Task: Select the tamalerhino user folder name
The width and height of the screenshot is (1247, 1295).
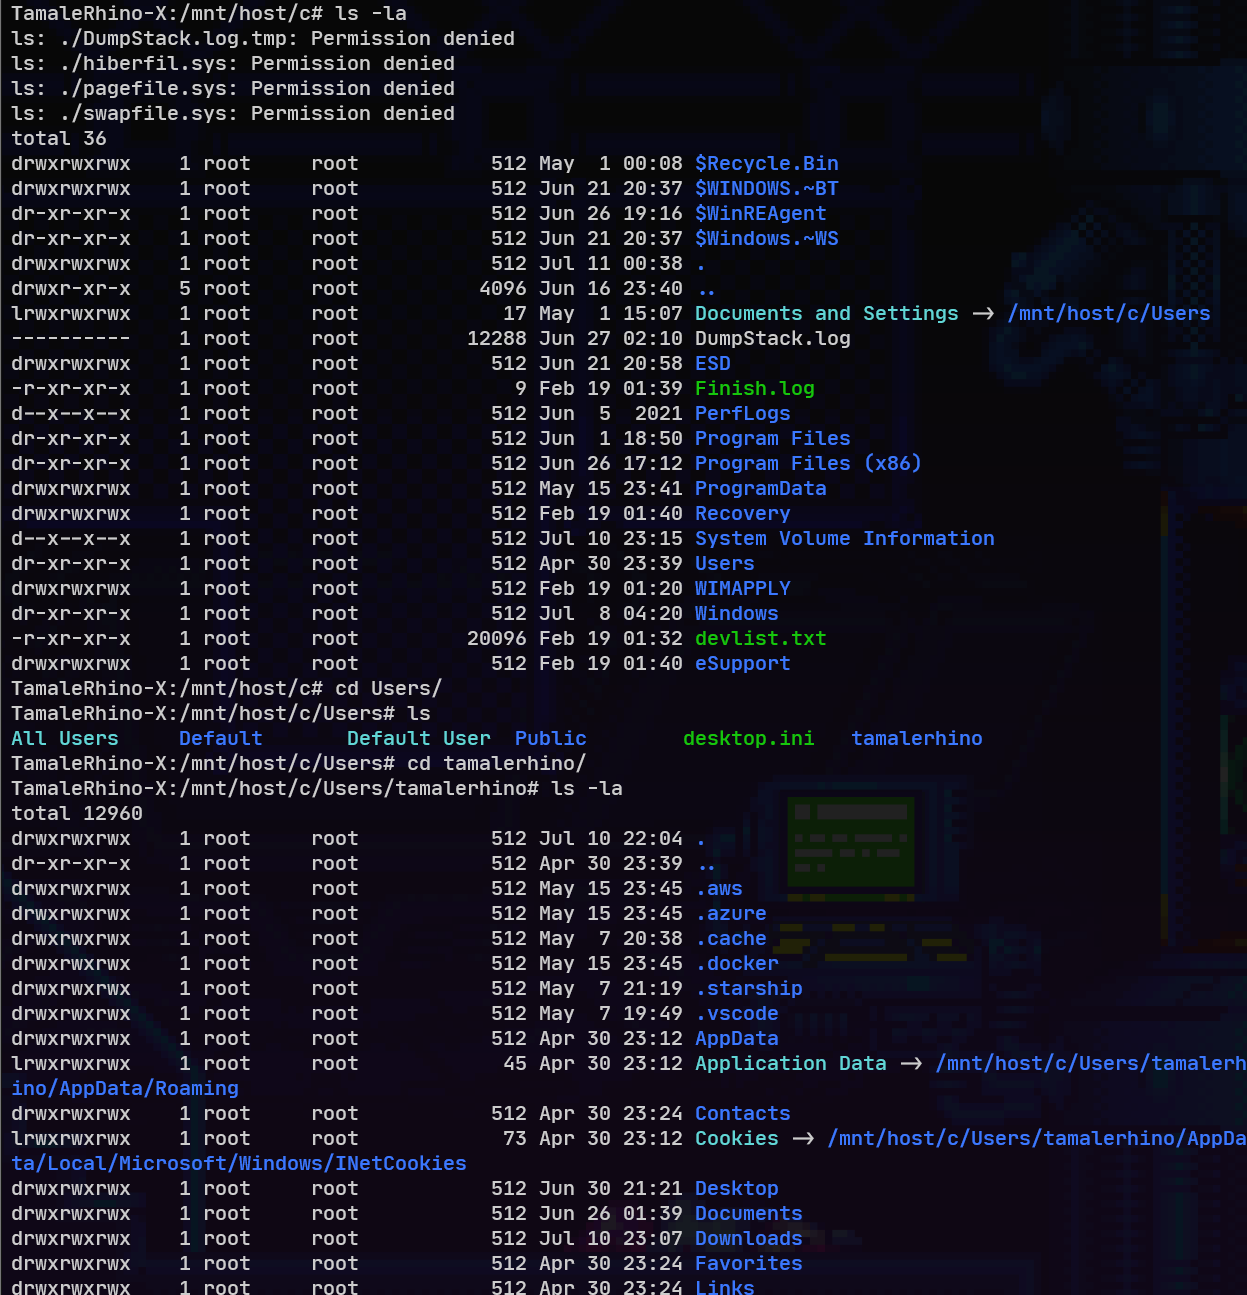Action: [916, 738]
